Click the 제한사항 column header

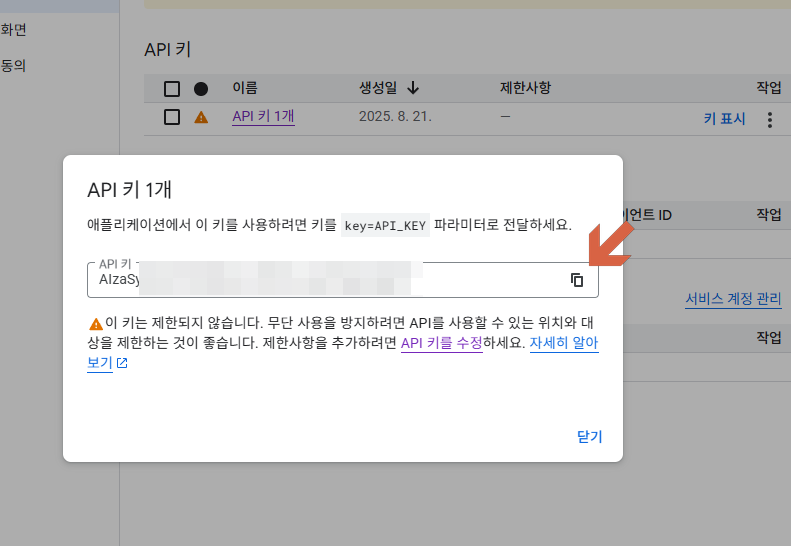tap(525, 88)
